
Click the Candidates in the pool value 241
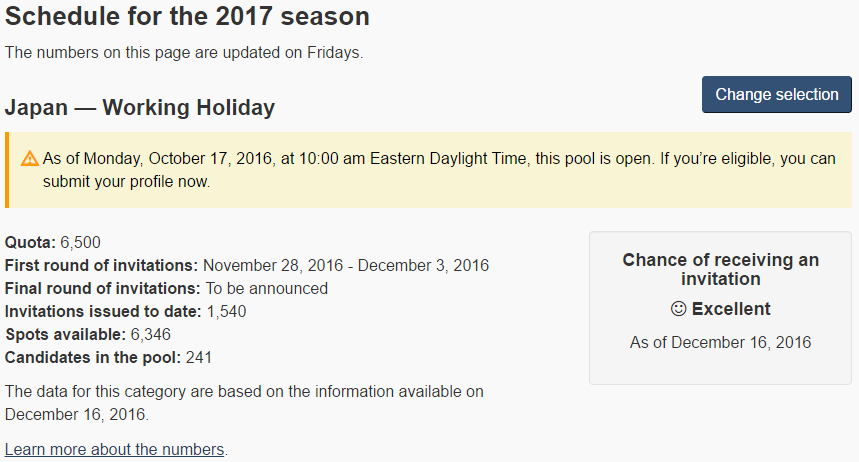click(199, 357)
